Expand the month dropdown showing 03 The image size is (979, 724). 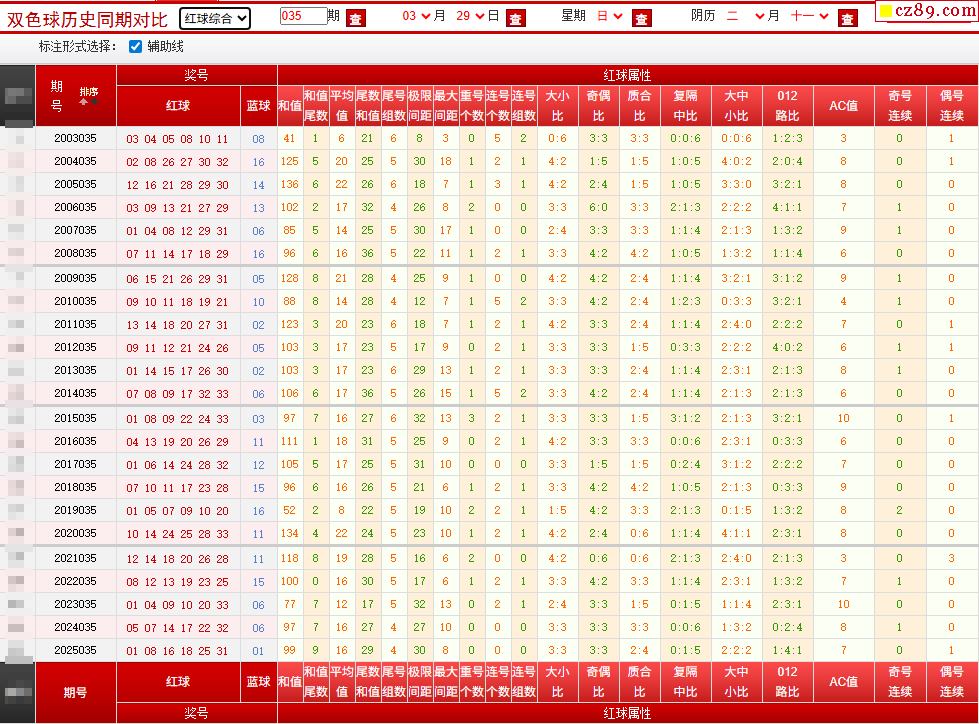pos(417,17)
